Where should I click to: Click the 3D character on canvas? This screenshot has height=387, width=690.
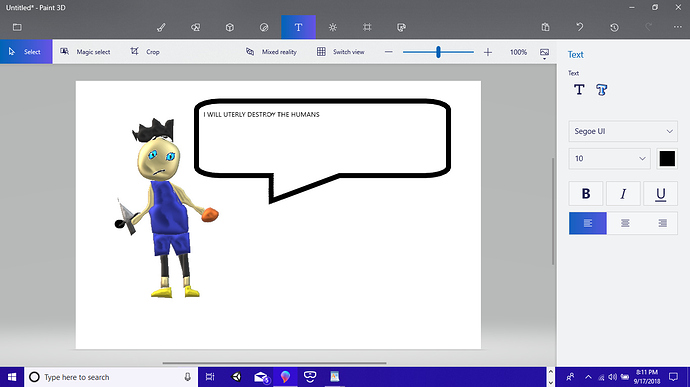point(166,208)
